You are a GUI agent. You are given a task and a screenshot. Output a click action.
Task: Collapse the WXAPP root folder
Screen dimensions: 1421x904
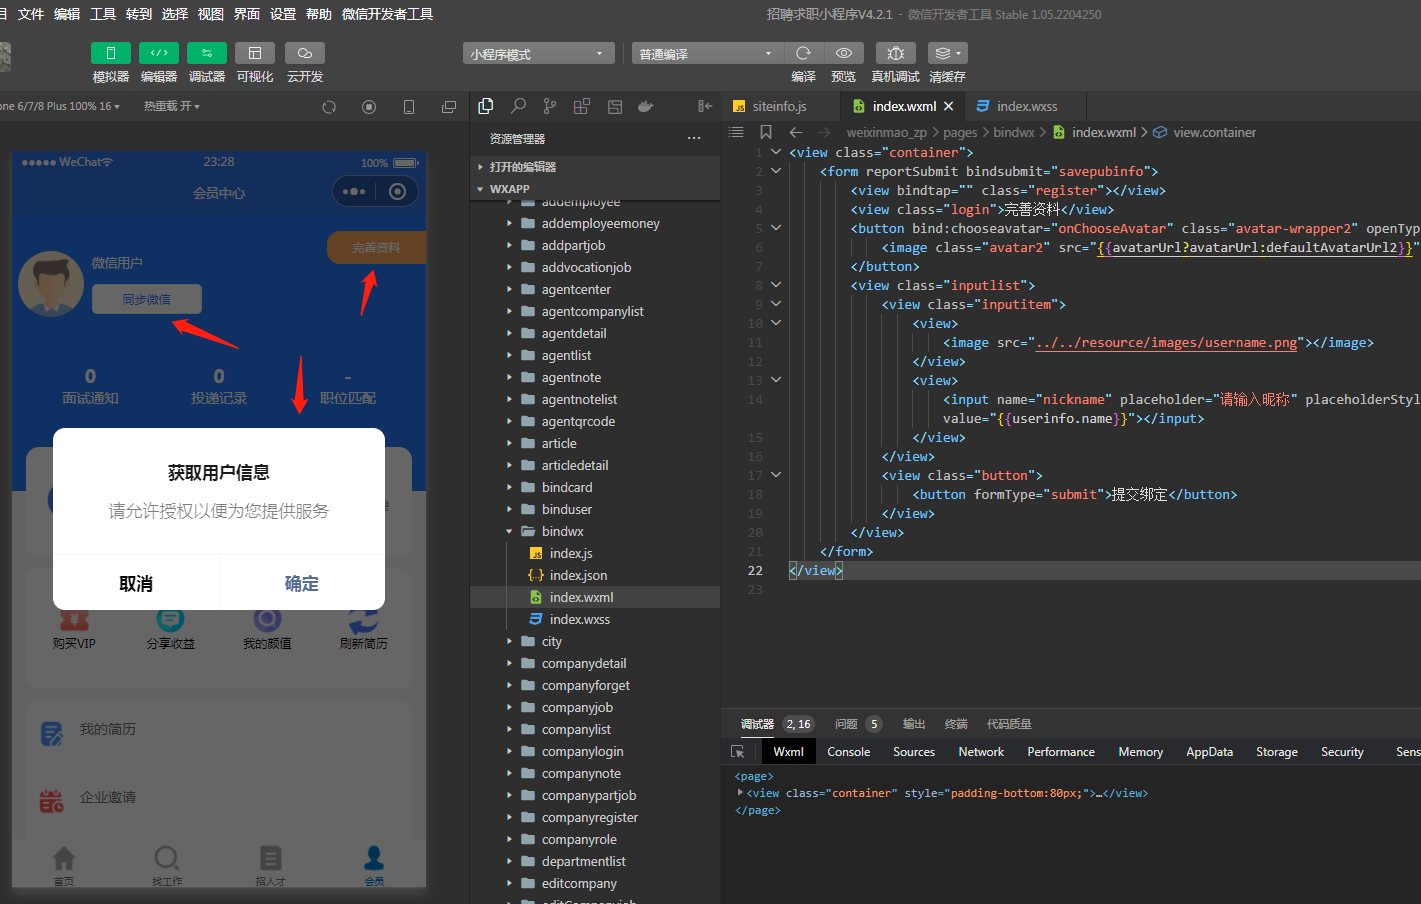[x=595, y=189]
